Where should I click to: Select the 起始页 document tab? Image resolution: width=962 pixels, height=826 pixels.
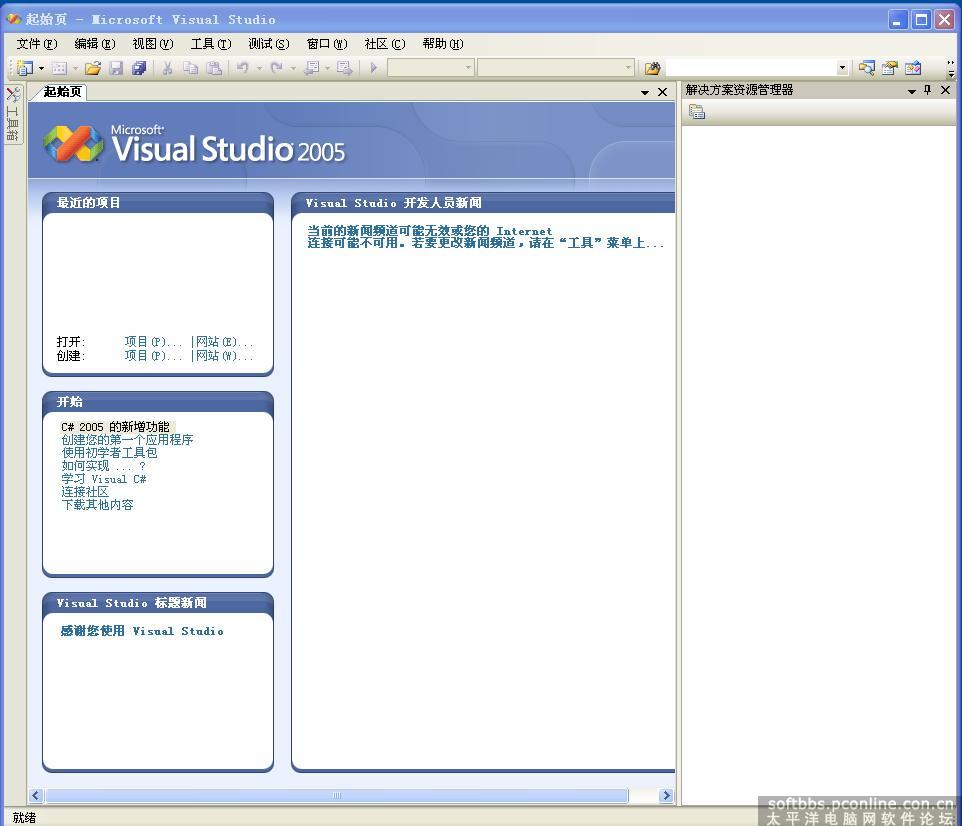62,92
